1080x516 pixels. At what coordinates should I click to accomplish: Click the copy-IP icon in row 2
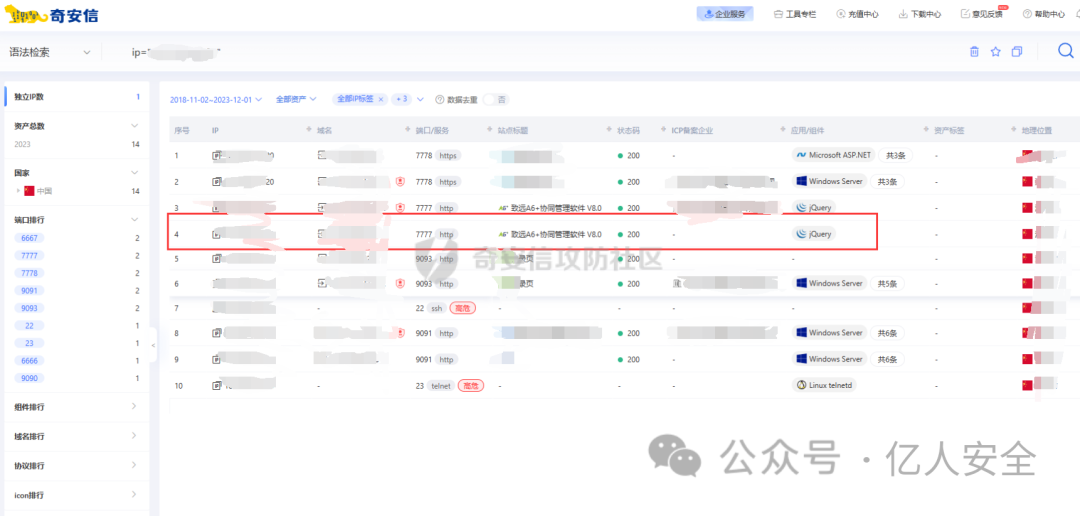(216, 182)
